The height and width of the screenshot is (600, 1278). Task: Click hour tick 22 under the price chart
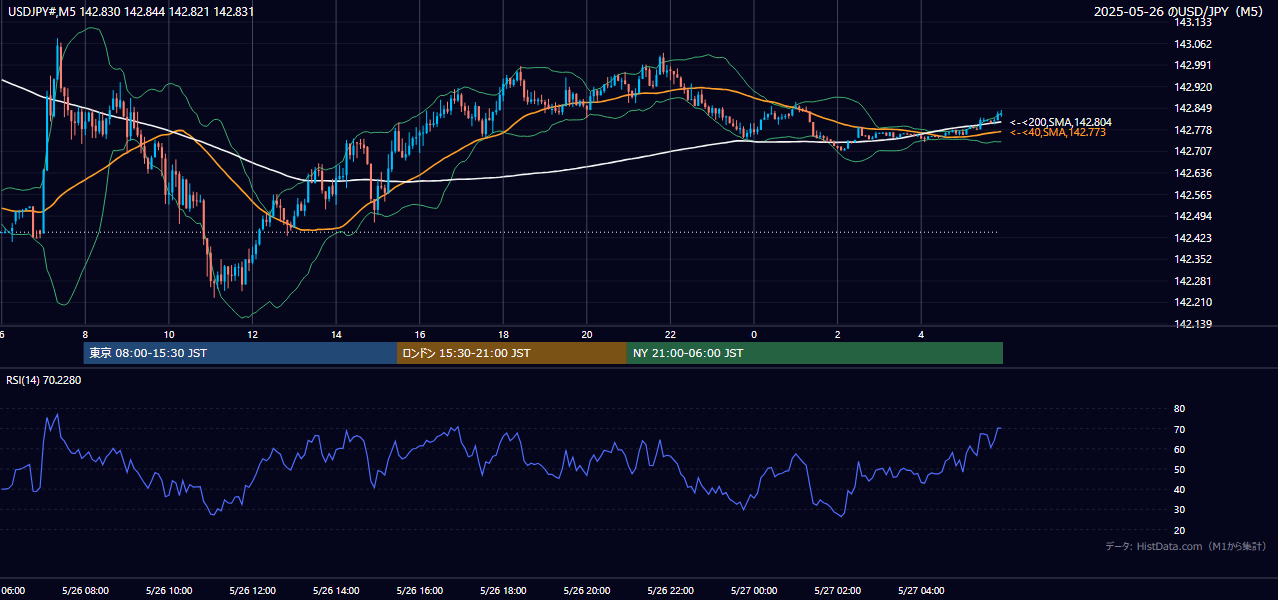pos(670,334)
